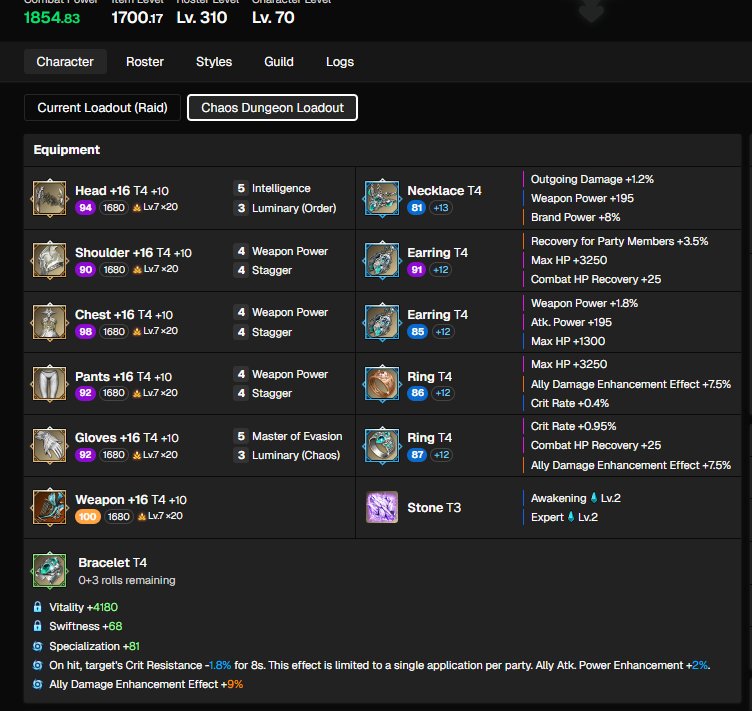Open the Styles tab
Viewport: 752px width, 711px height.
214,62
